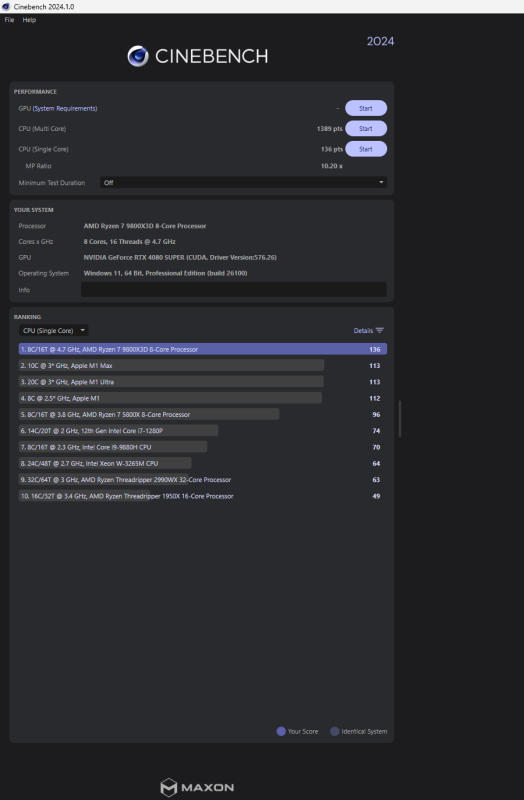The image size is (524, 800).
Task: Select ranking row Intel Core i9-9880H
Action: tap(203, 447)
